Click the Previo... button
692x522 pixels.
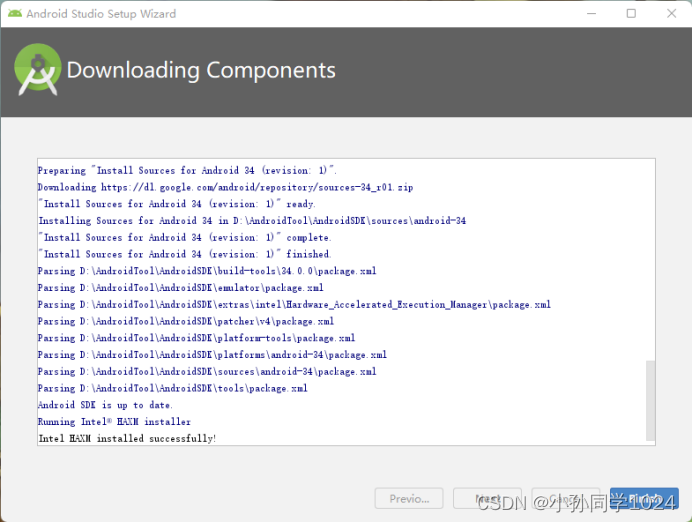coord(409,499)
